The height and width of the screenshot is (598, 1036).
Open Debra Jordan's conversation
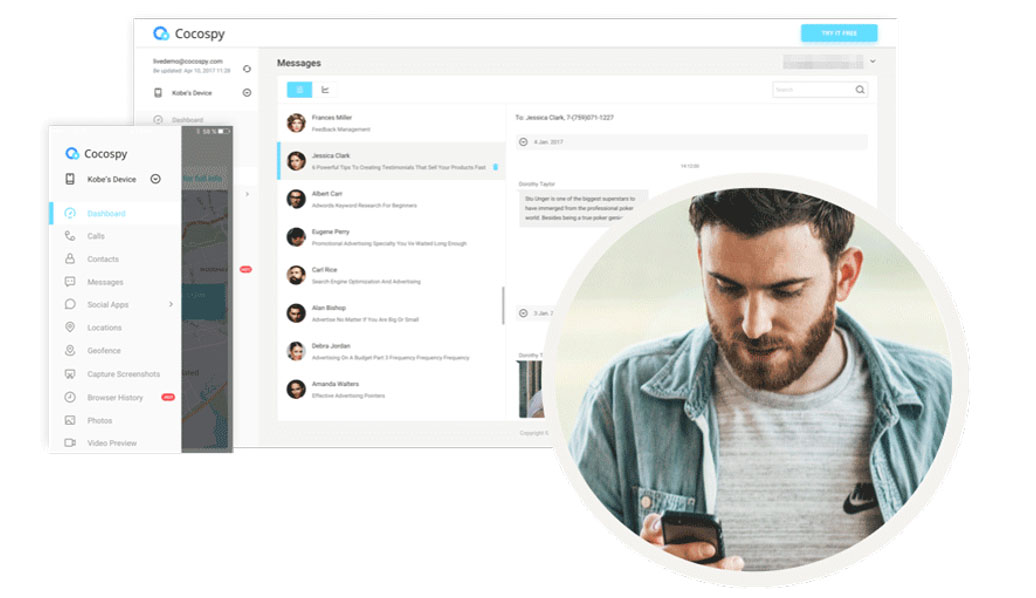[x=392, y=351]
